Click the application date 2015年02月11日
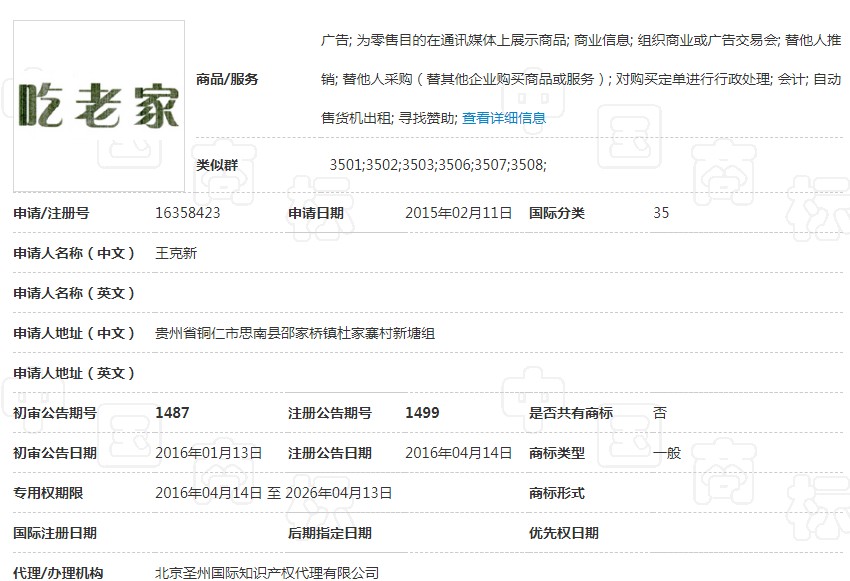The width and height of the screenshot is (850, 581). (458, 213)
